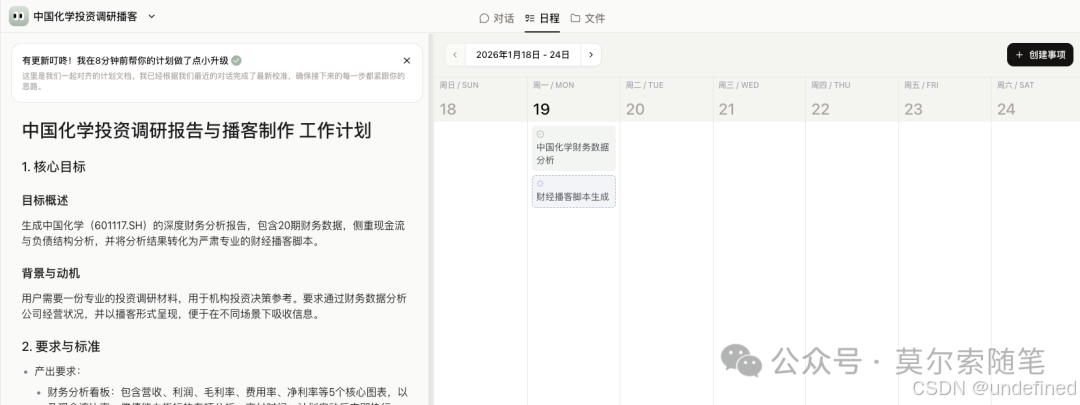Click the 中国化学投资调研报告与播客制作 工作计划 title
Viewport: 1080px width, 405px height.
[197, 131]
